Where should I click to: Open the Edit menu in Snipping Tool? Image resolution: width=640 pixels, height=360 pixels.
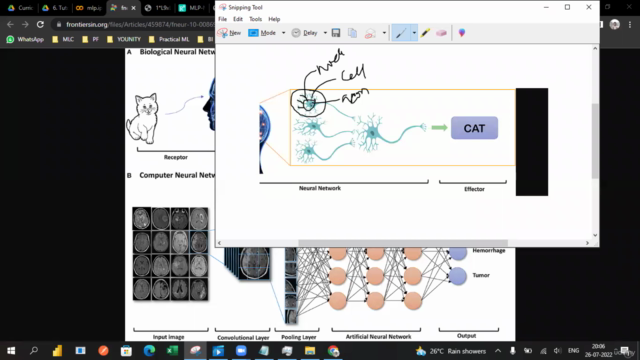(x=238, y=19)
